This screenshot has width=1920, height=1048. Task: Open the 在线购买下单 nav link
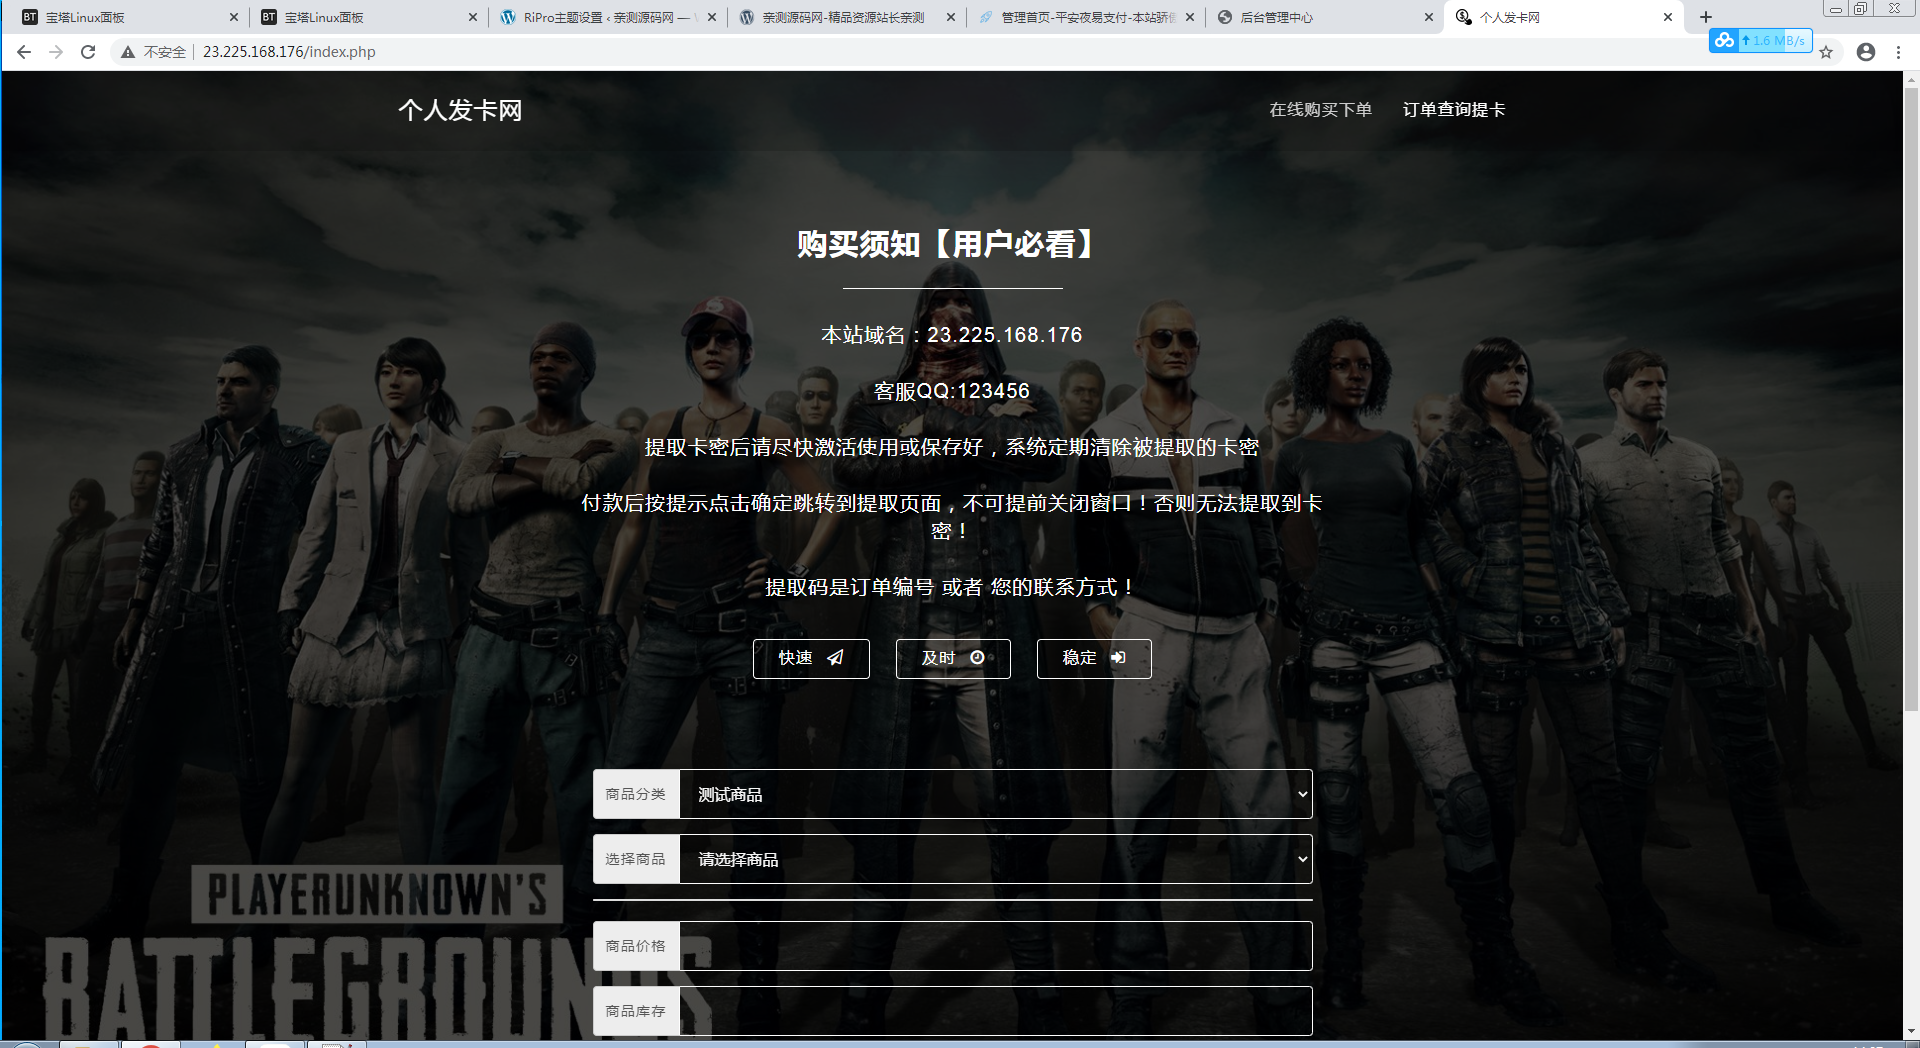[x=1320, y=110]
